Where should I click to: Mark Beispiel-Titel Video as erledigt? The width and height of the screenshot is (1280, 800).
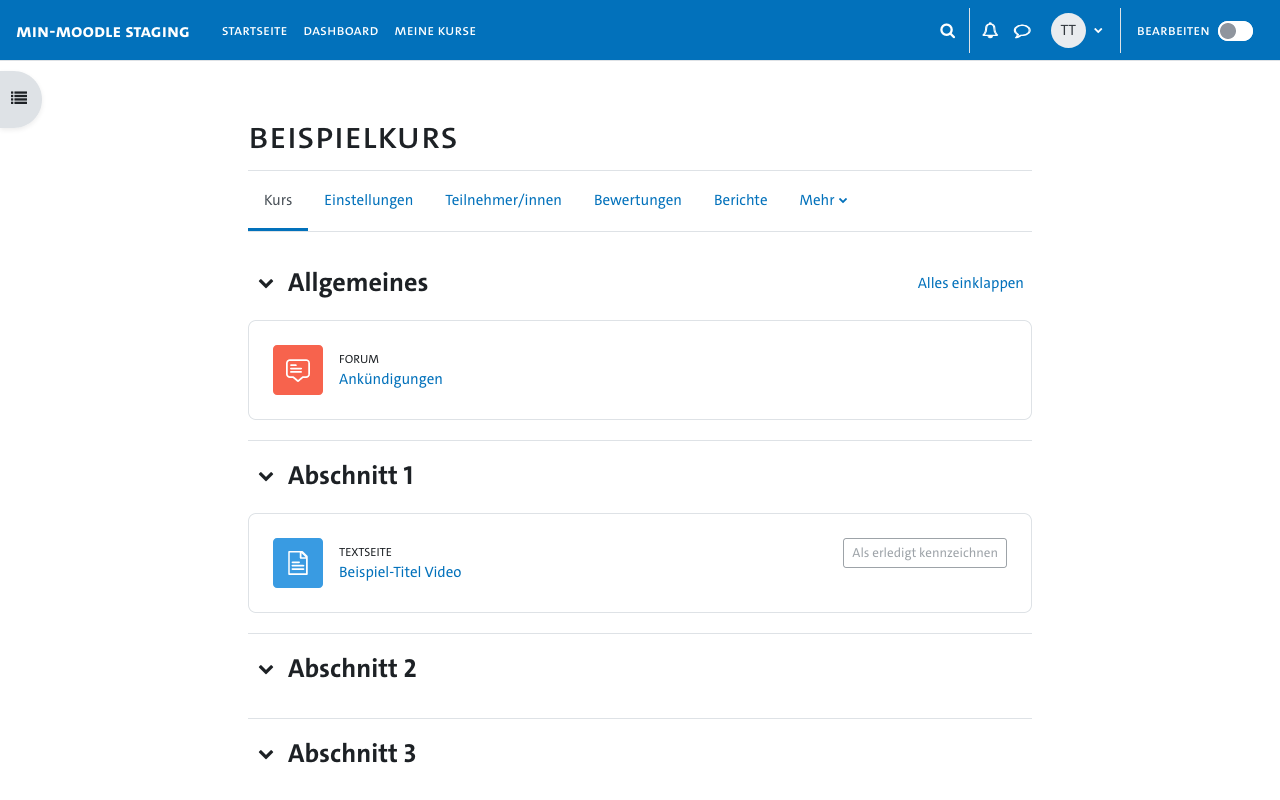(x=925, y=553)
